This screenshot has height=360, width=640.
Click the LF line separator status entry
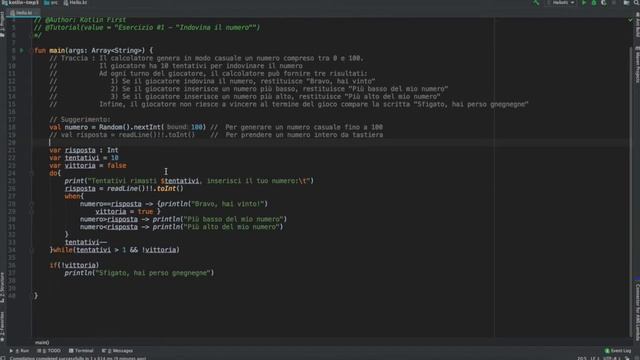[x=595, y=358]
